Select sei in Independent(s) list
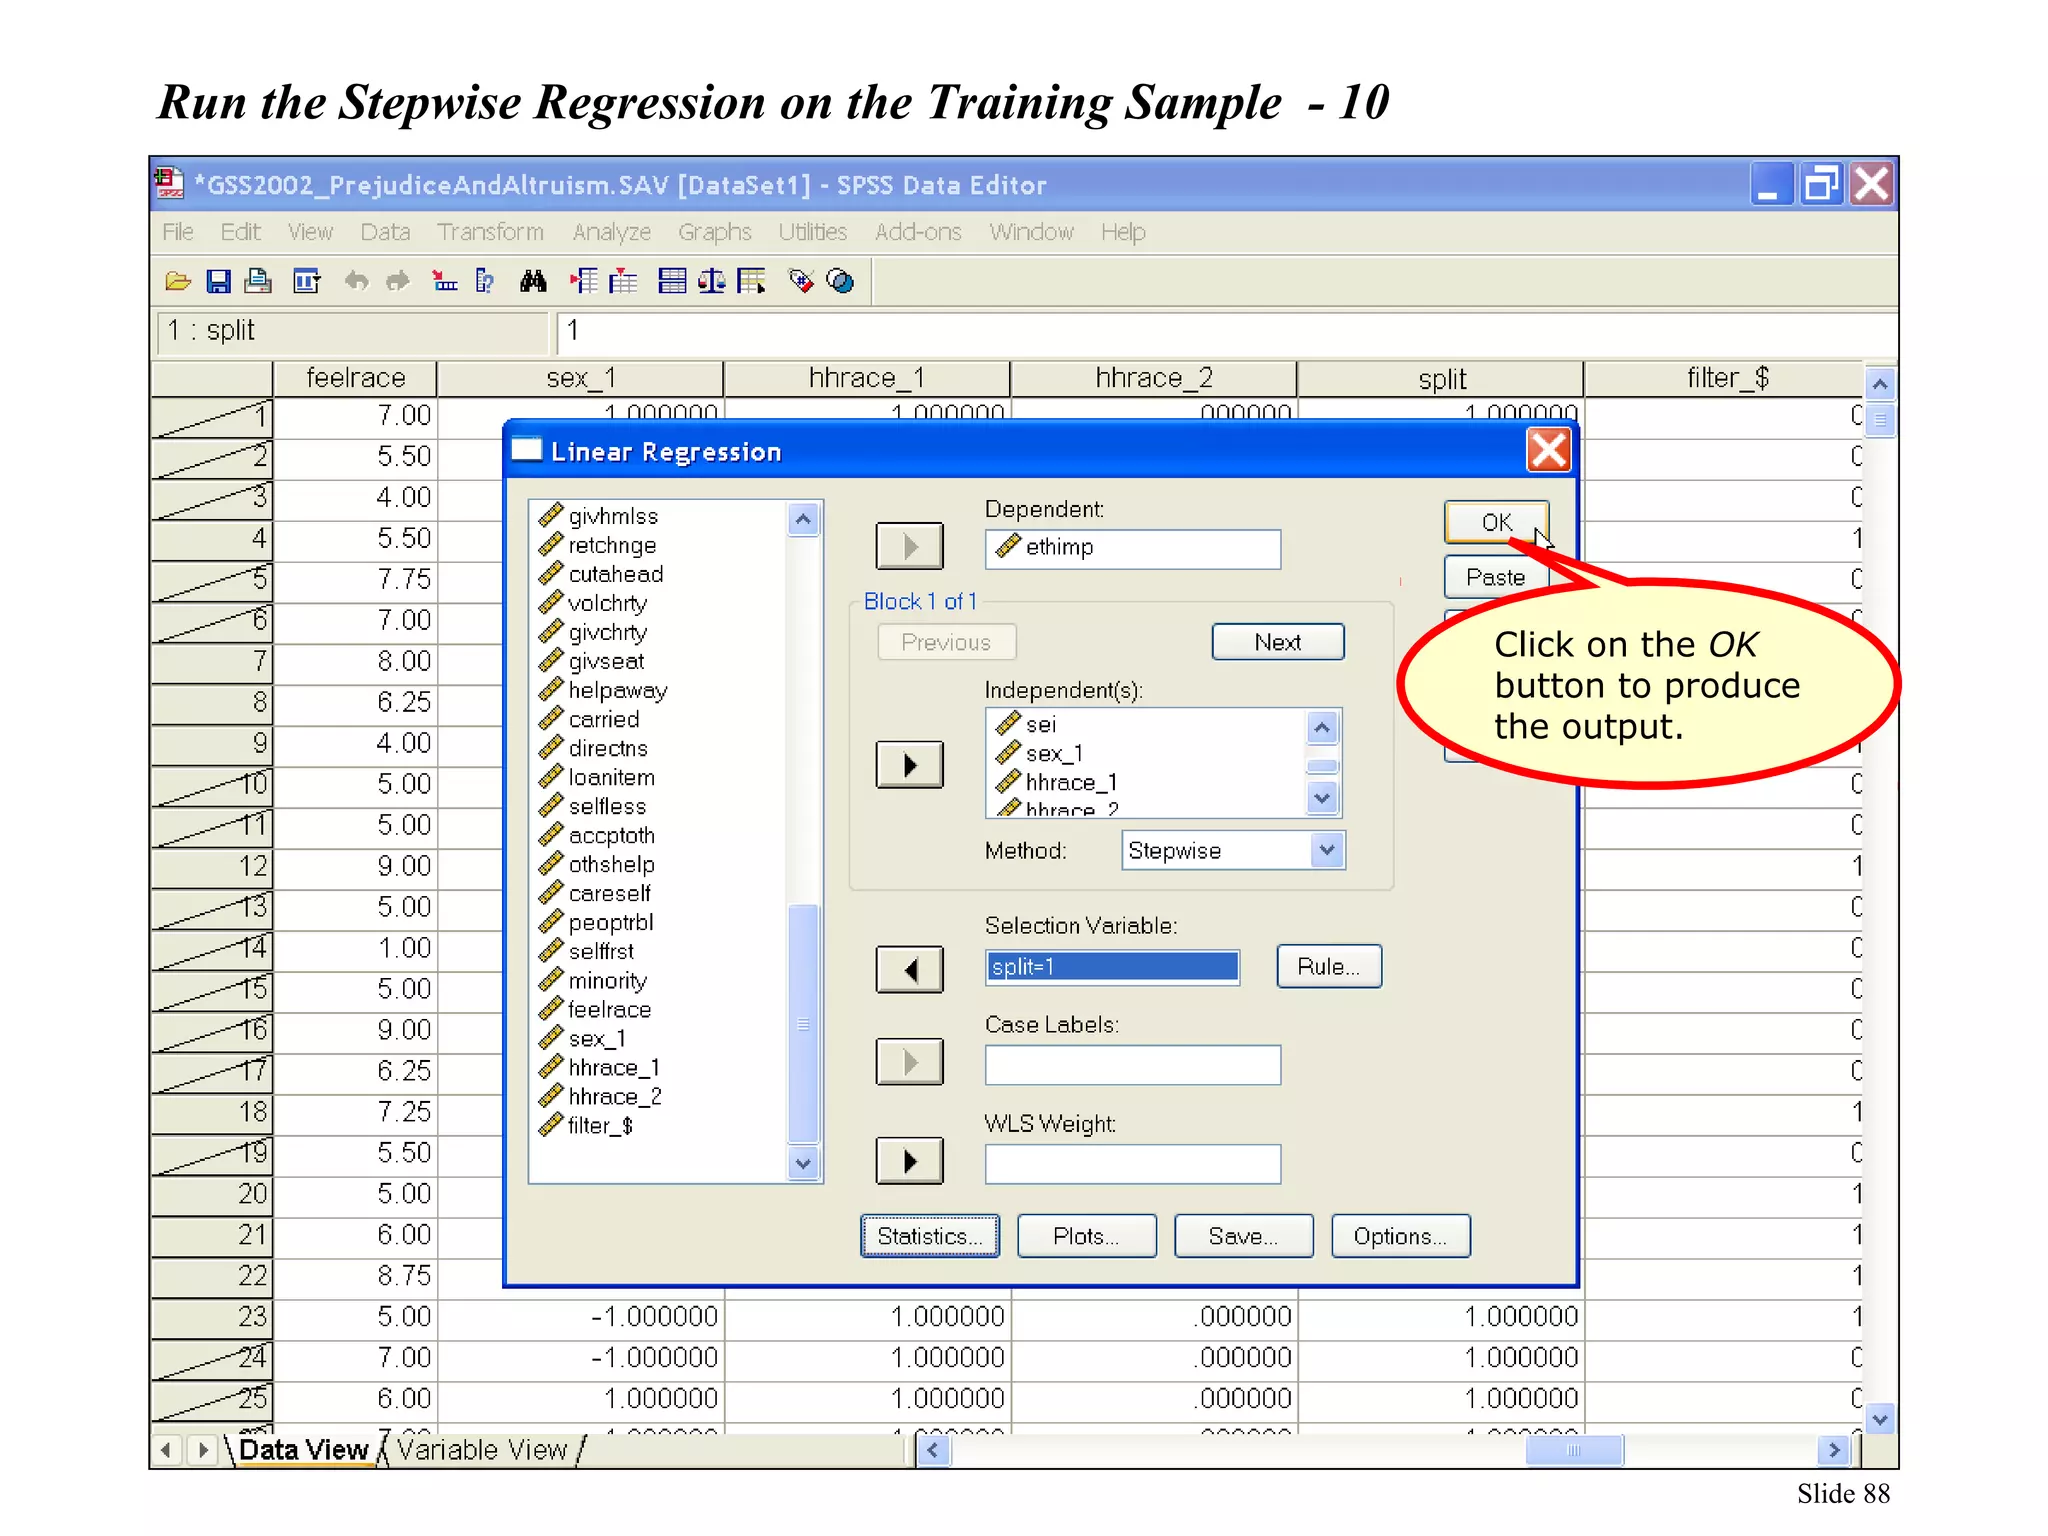Viewport: 2048px width, 1536px height. pyautogui.click(x=1040, y=724)
